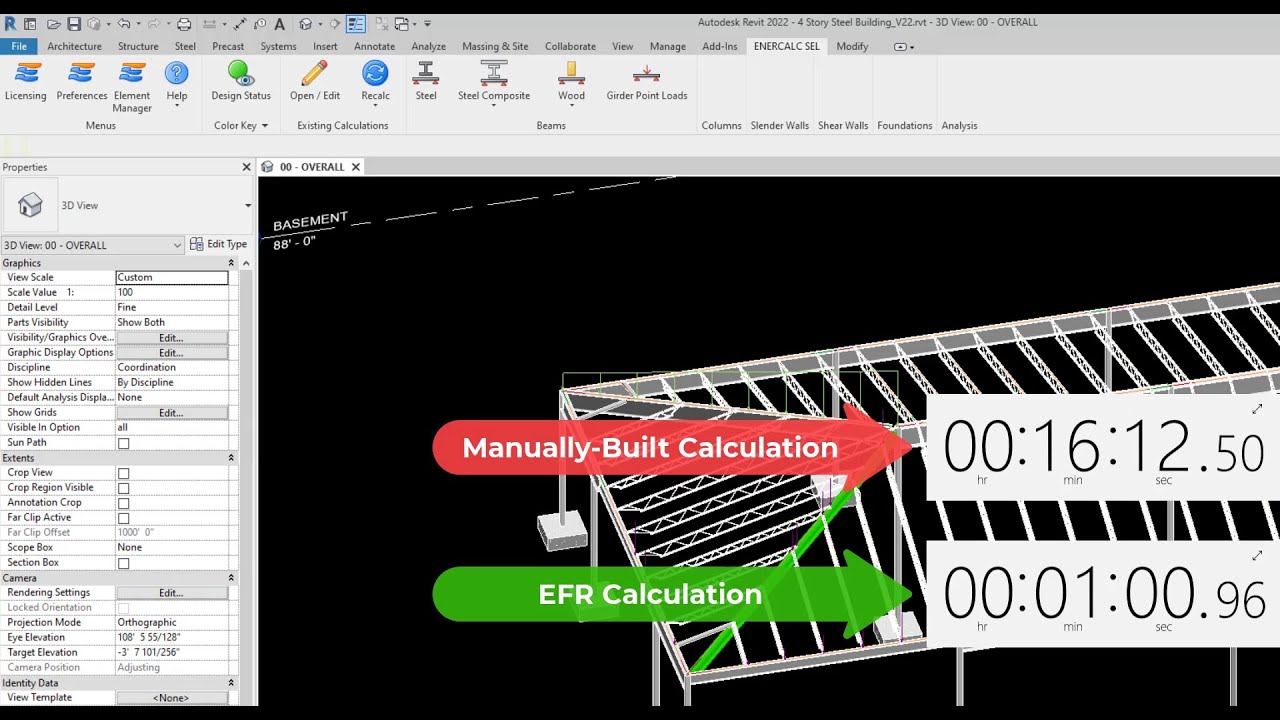Select the Wood beam tool
This screenshot has height=720, width=1280.
pyautogui.click(x=571, y=84)
